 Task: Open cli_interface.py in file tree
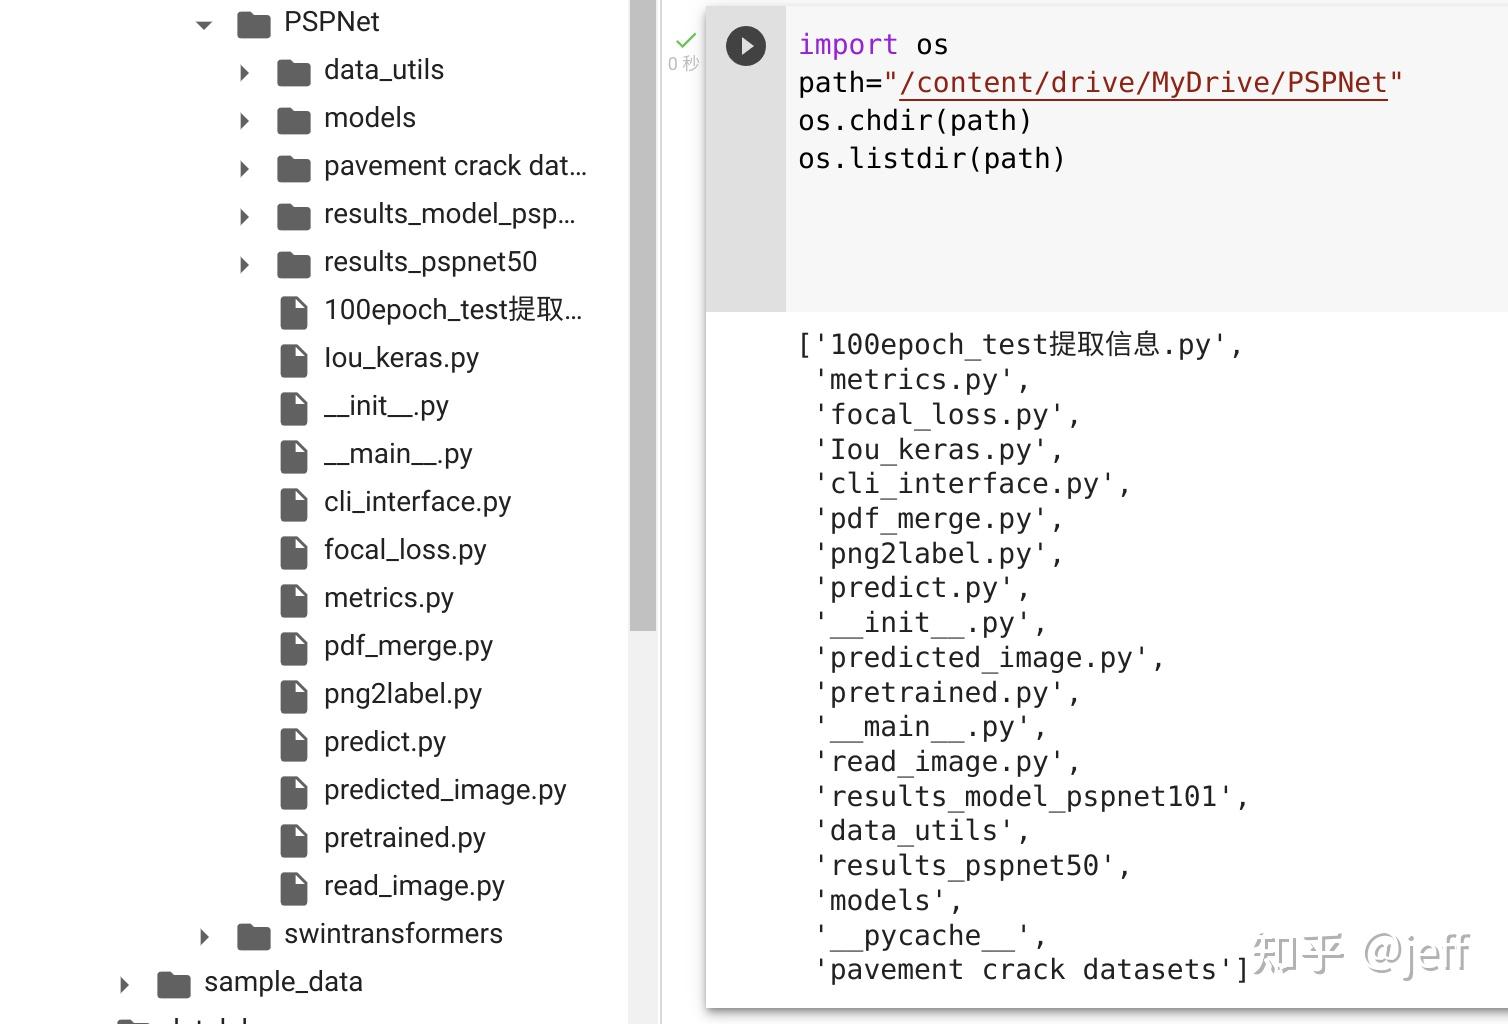click(417, 502)
